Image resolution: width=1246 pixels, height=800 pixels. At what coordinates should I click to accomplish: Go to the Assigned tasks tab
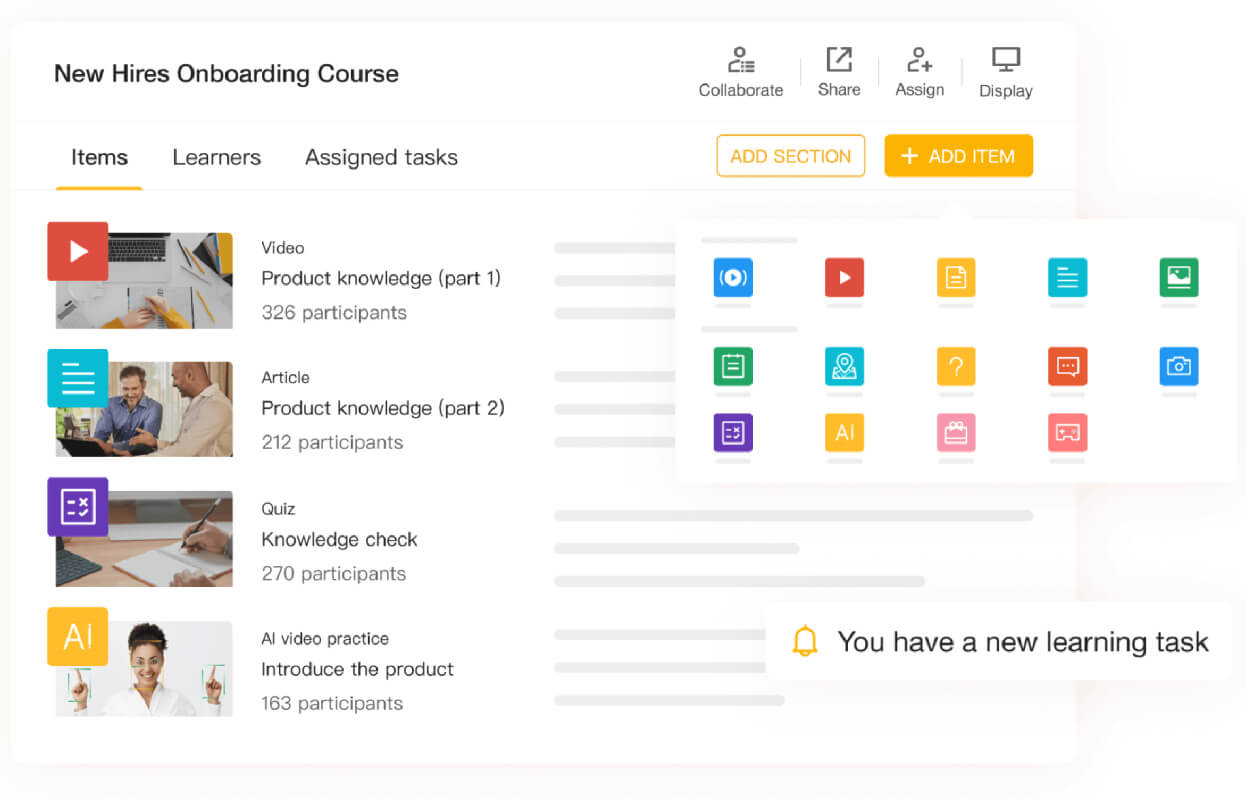pyautogui.click(x=381, y=157)
